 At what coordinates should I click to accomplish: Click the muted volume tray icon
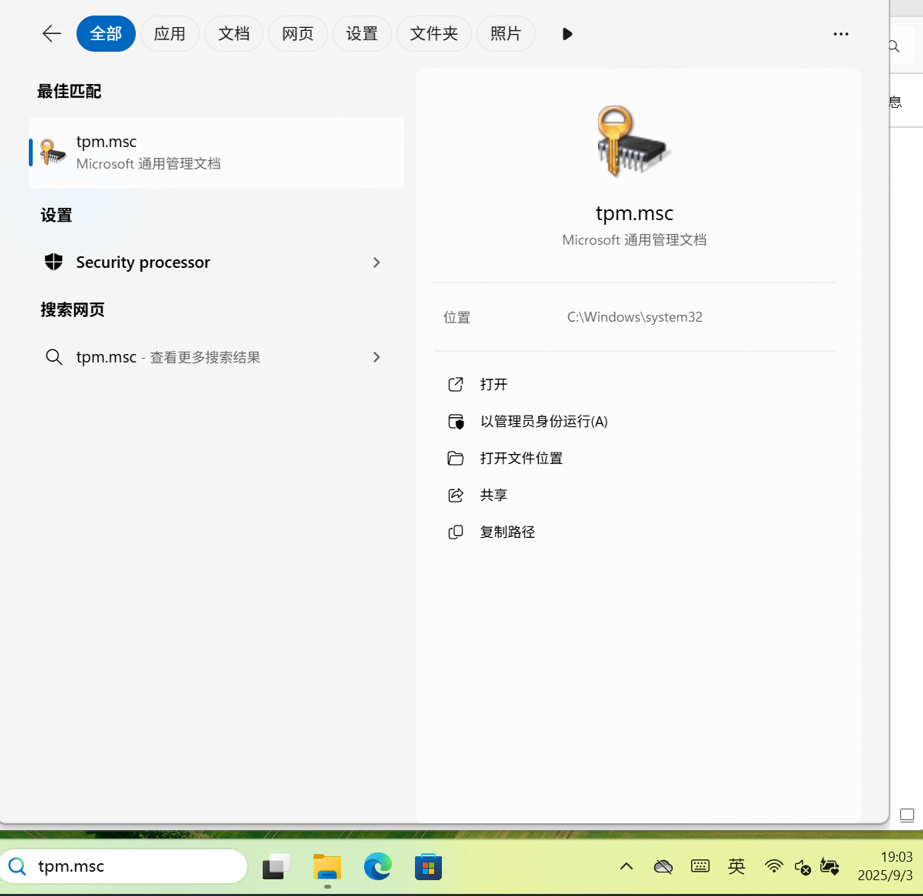[x=802, y=867]
